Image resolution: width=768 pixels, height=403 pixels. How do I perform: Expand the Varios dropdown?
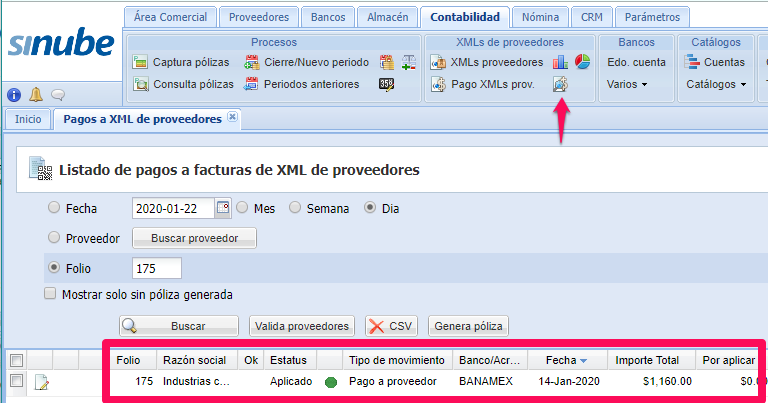coord(627,84)
